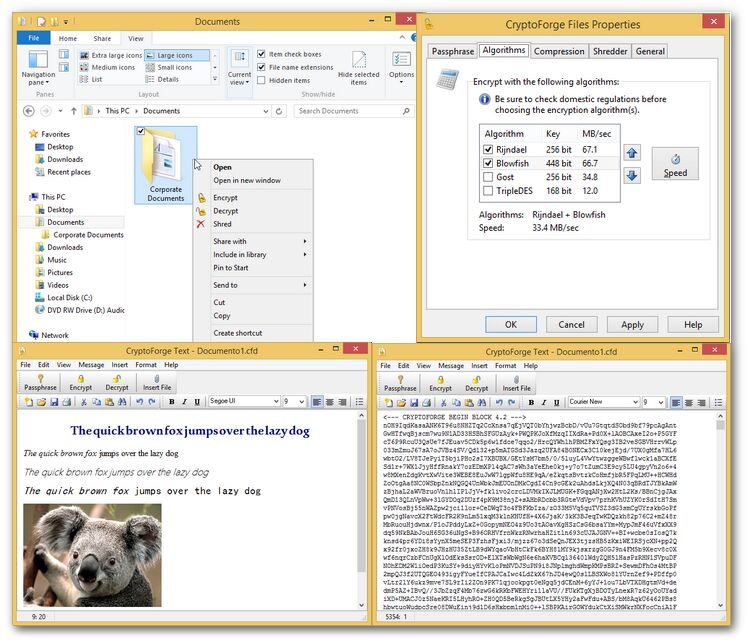This screenshot has height=644, width=749.
Task: Click Undo arrow in left Text window
Action: click(139, 402)
